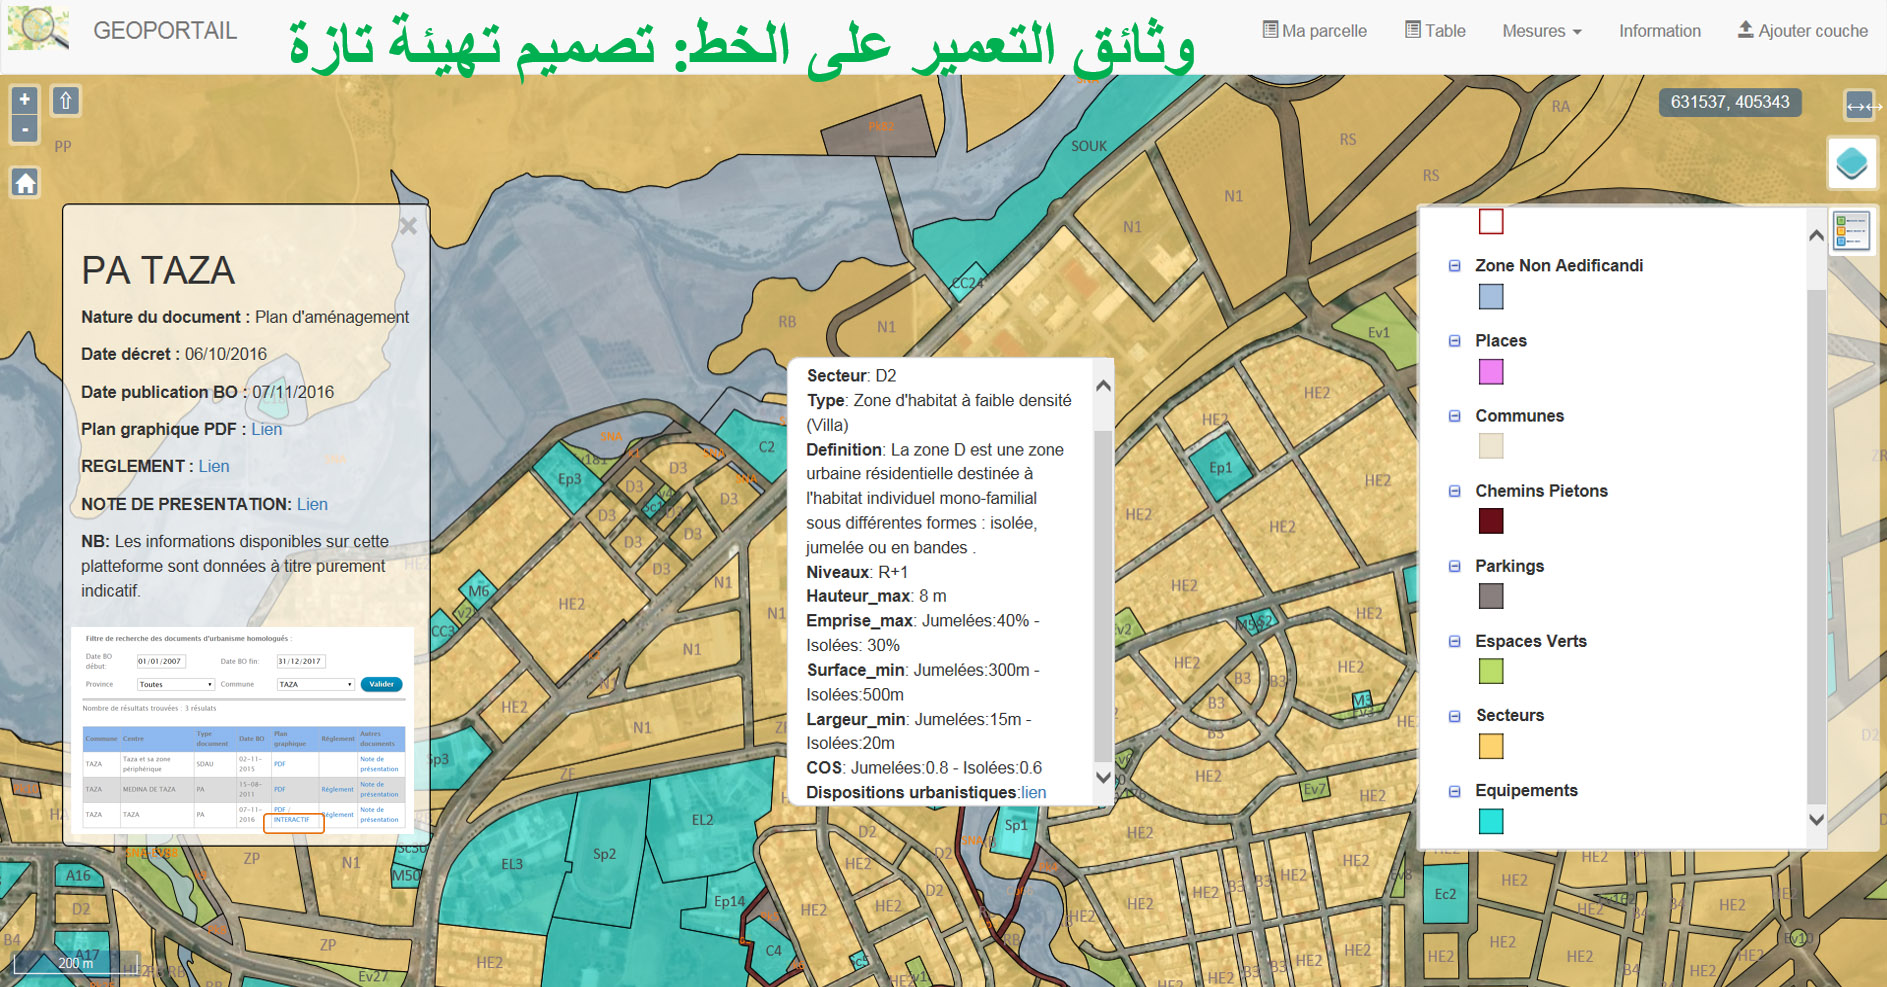Collapse the Zone Non Aedificandi legend group
1887x987 pixels.
(1455, 266)
